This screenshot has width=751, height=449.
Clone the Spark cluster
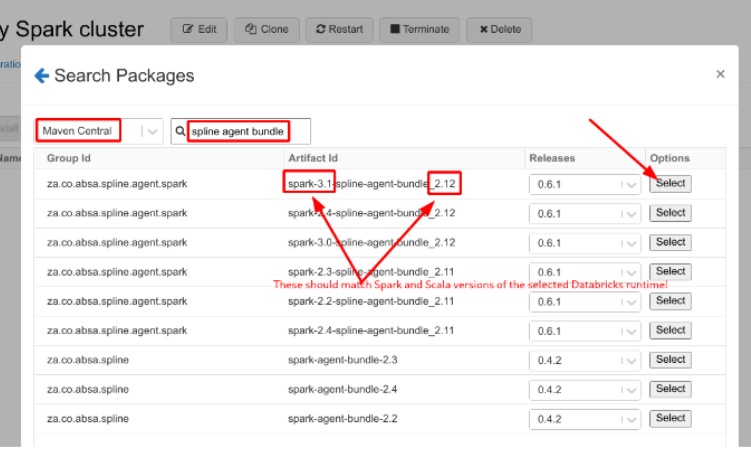266,29
